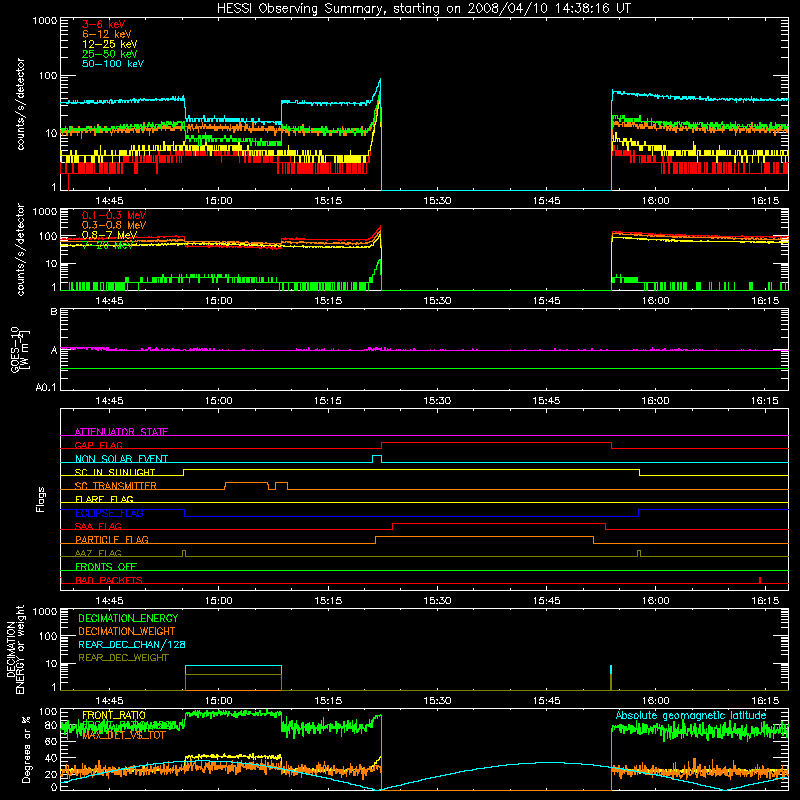Viewport: 800px width, 800px height.
Task: Select the 6-12 keV legend label
Action: click(107, 34)
